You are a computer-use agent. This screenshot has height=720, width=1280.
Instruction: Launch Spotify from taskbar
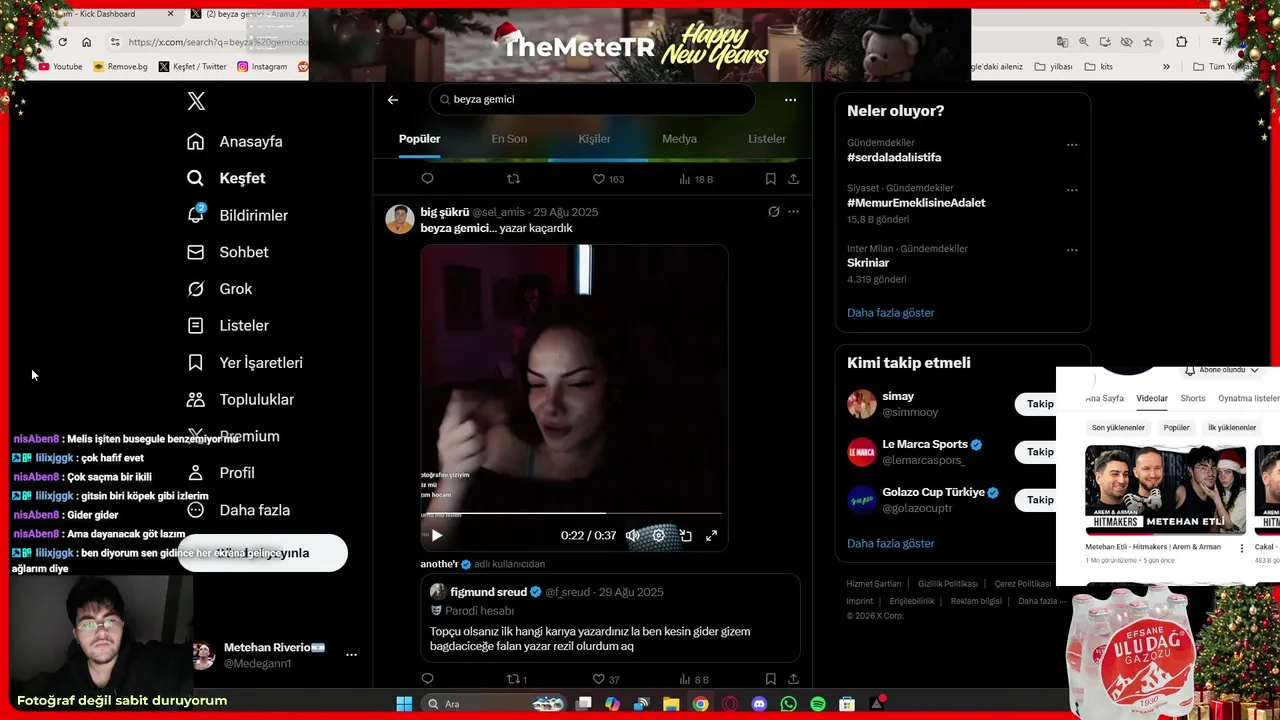point(818,704)
